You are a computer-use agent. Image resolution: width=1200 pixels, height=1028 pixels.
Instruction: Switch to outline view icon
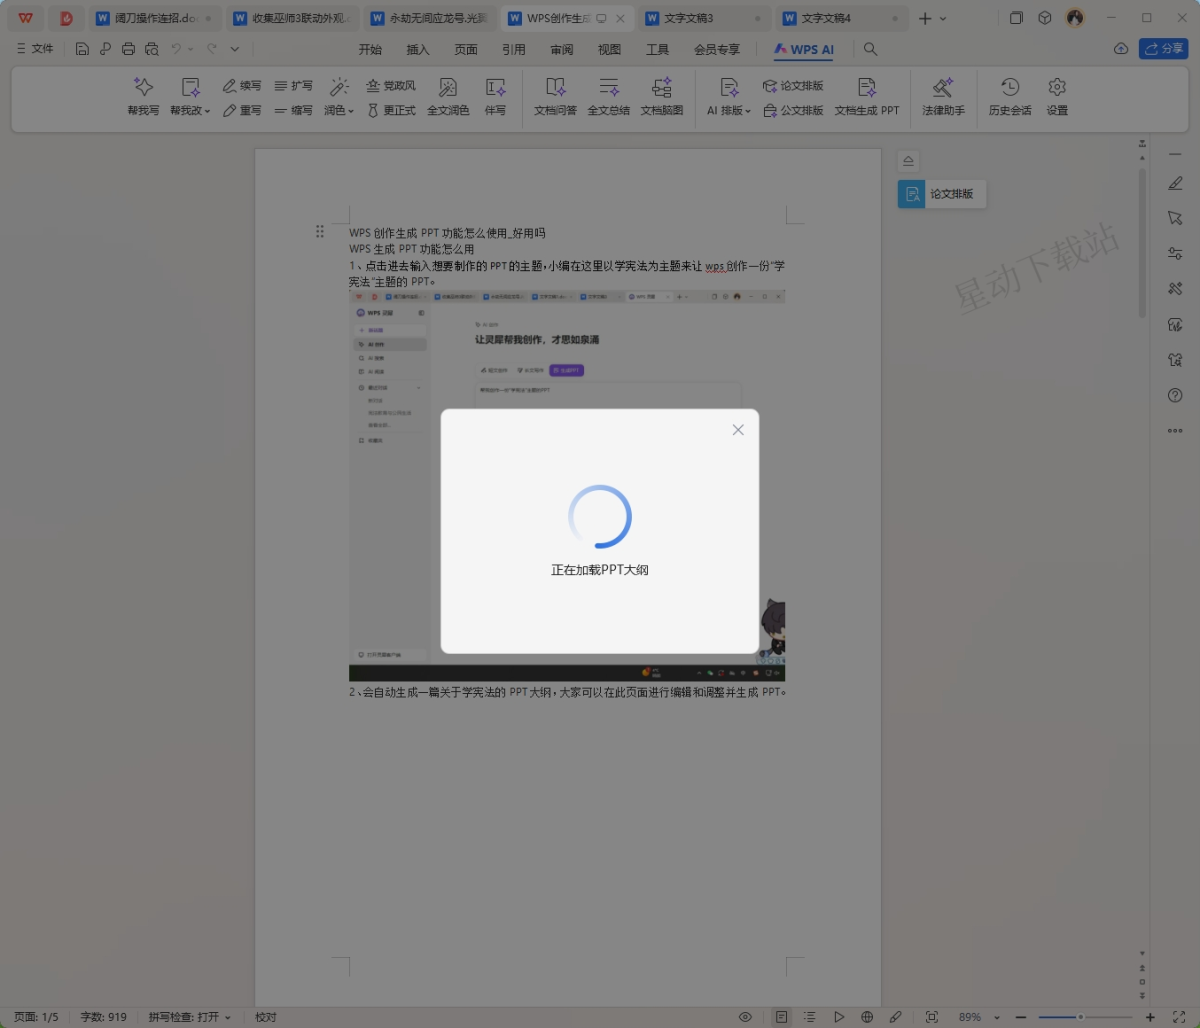810,1017
